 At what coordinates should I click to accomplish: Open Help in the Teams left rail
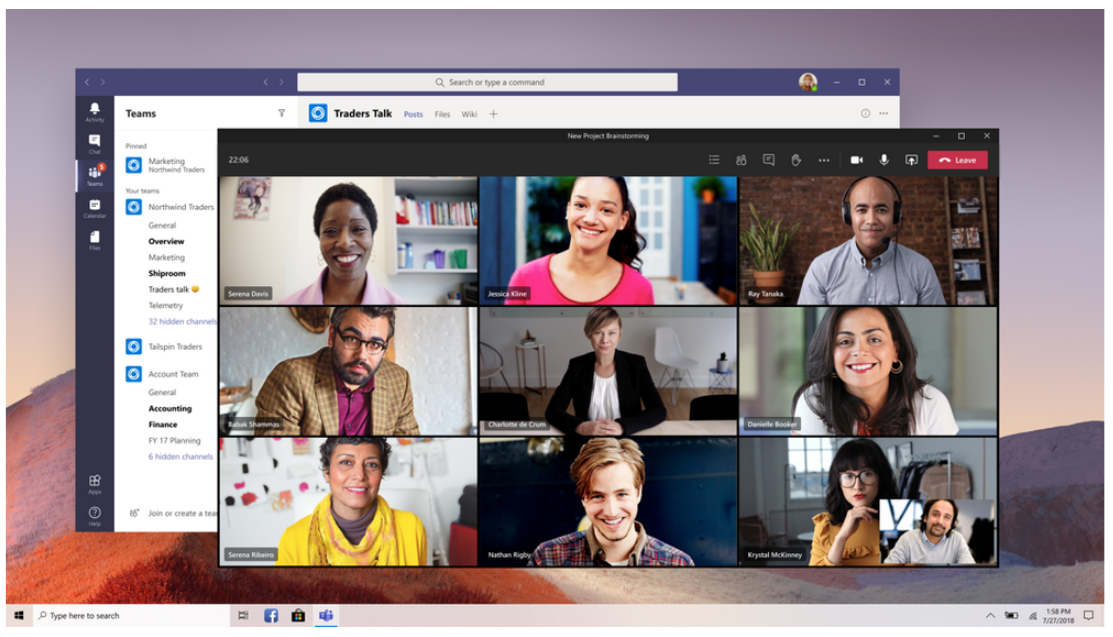(x=94, y=516)
